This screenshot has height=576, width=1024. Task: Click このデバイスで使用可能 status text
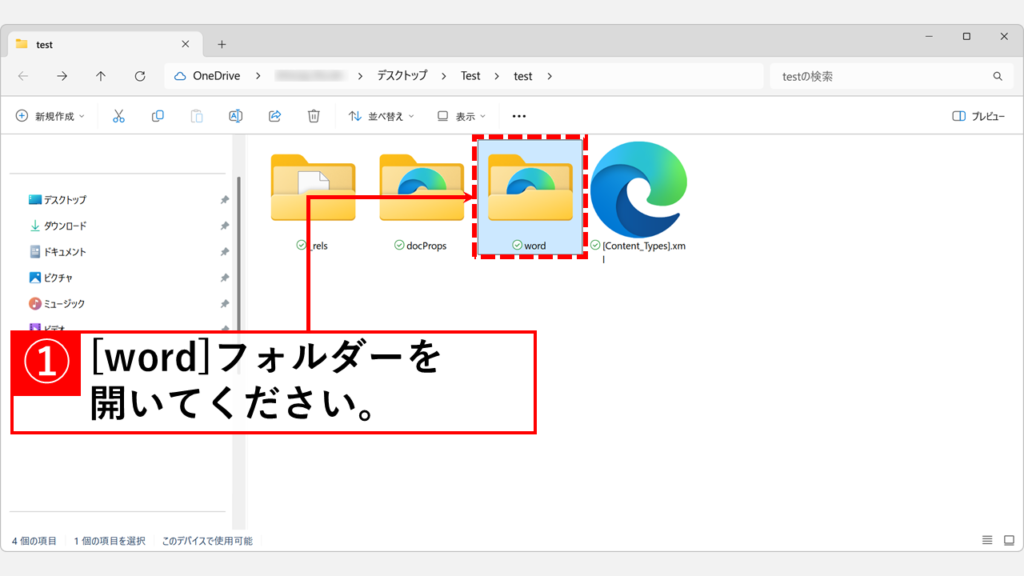pos(207,541)
